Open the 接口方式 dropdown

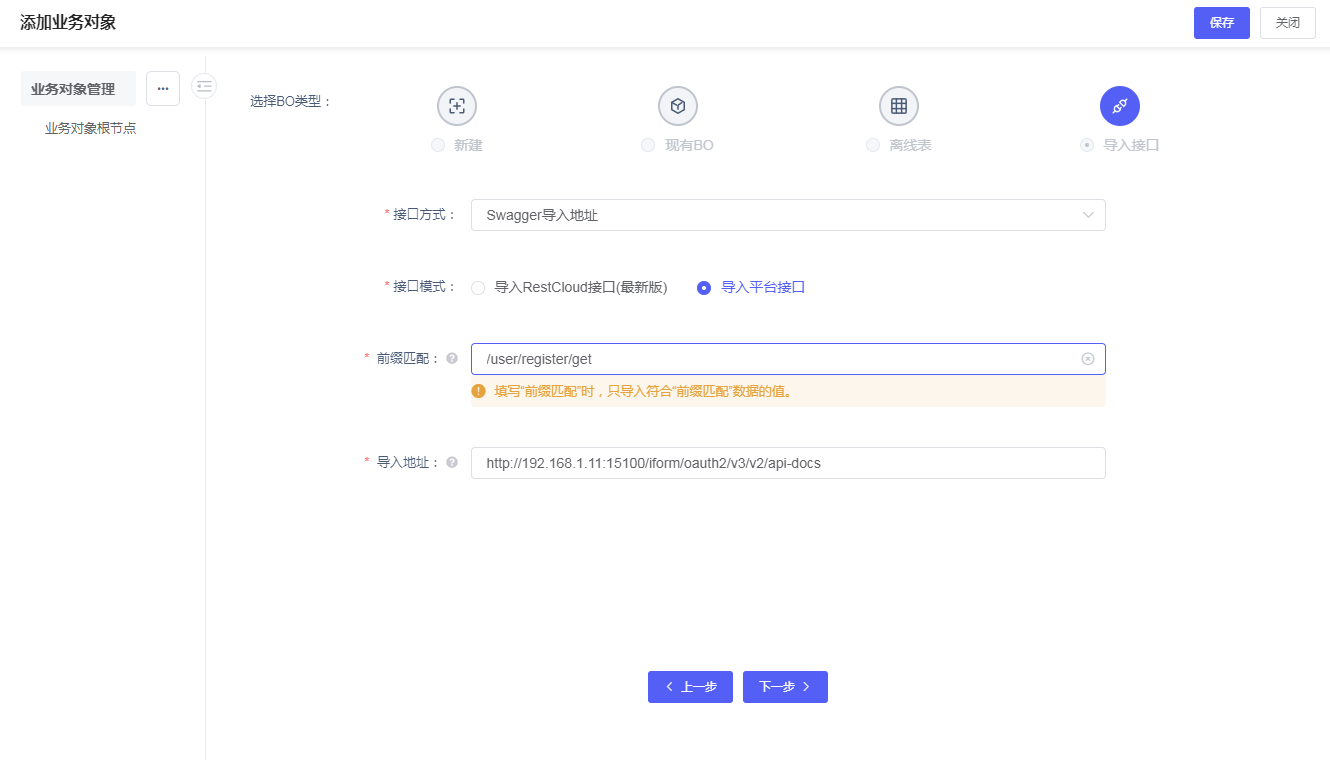coord(787,215)
